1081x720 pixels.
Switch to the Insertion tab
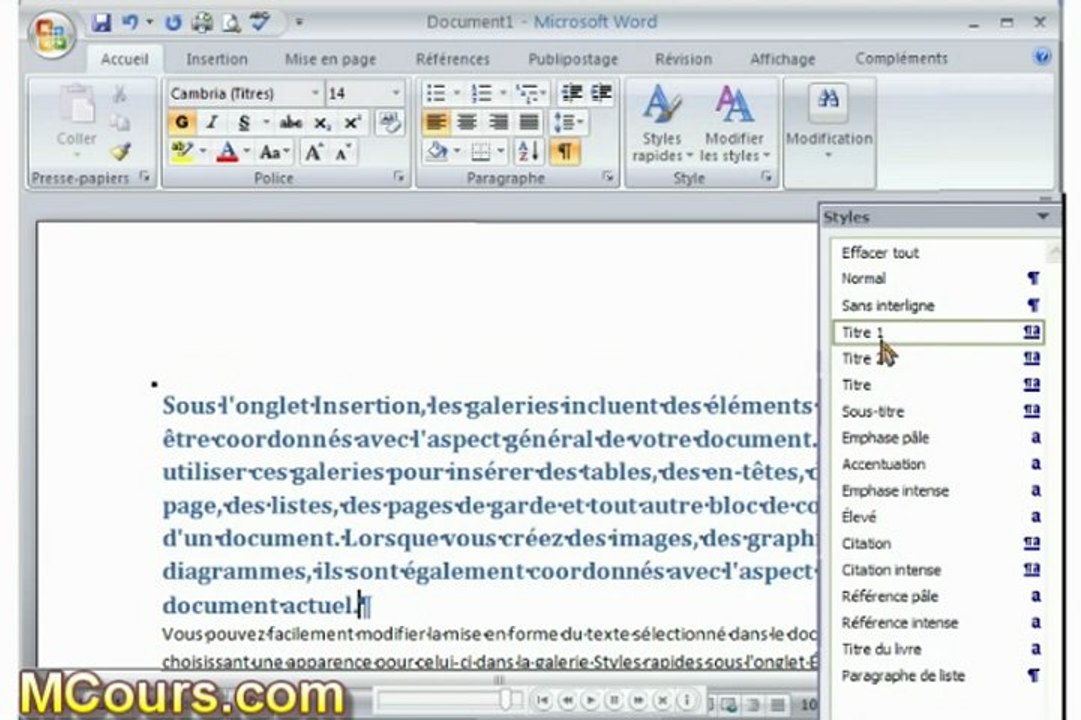(x=216, y=59)
